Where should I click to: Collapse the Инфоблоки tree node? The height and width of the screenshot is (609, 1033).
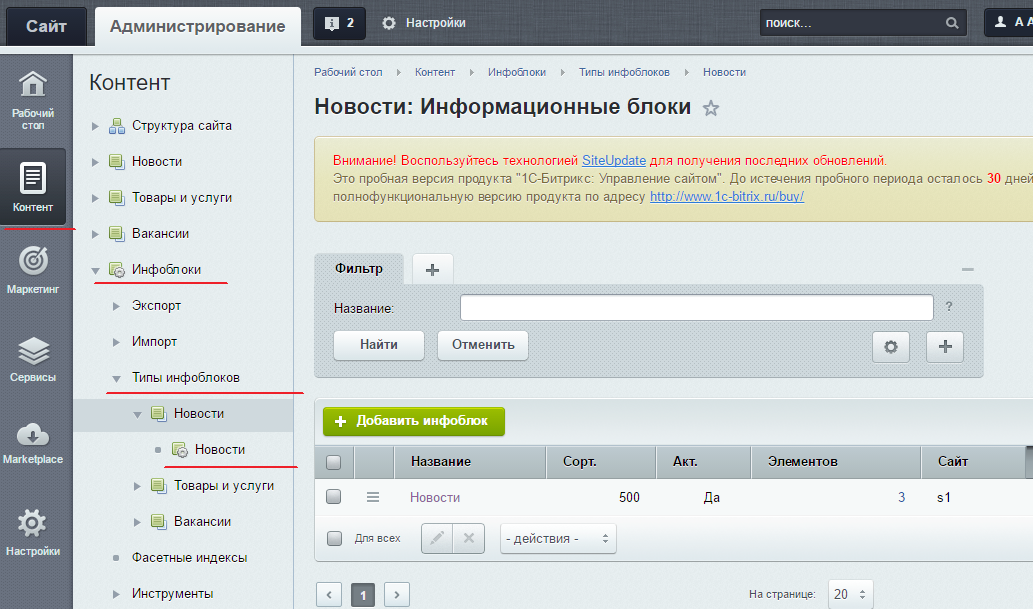(95, 270)
